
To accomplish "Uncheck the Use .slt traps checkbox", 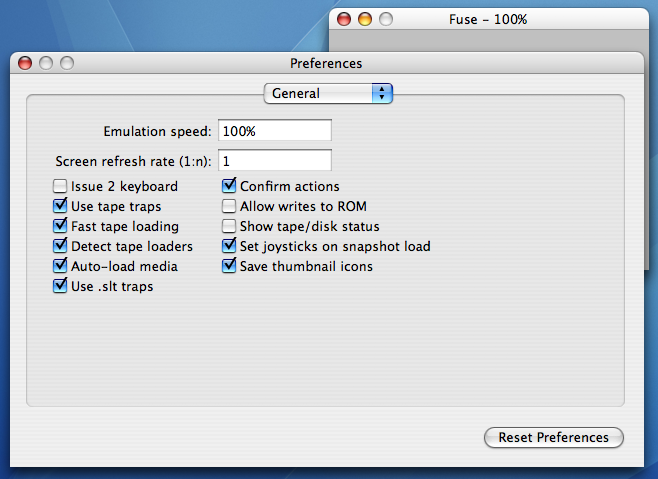I will (x=60, y=287).
